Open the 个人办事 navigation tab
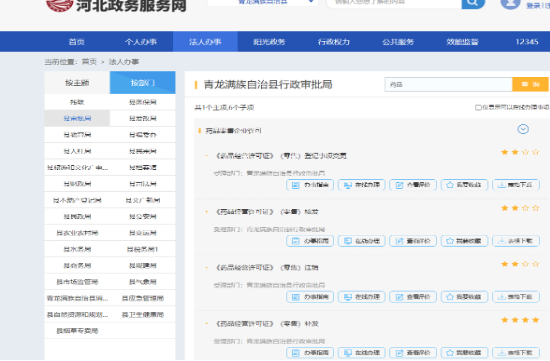550x361 pixels. (141, 42)
